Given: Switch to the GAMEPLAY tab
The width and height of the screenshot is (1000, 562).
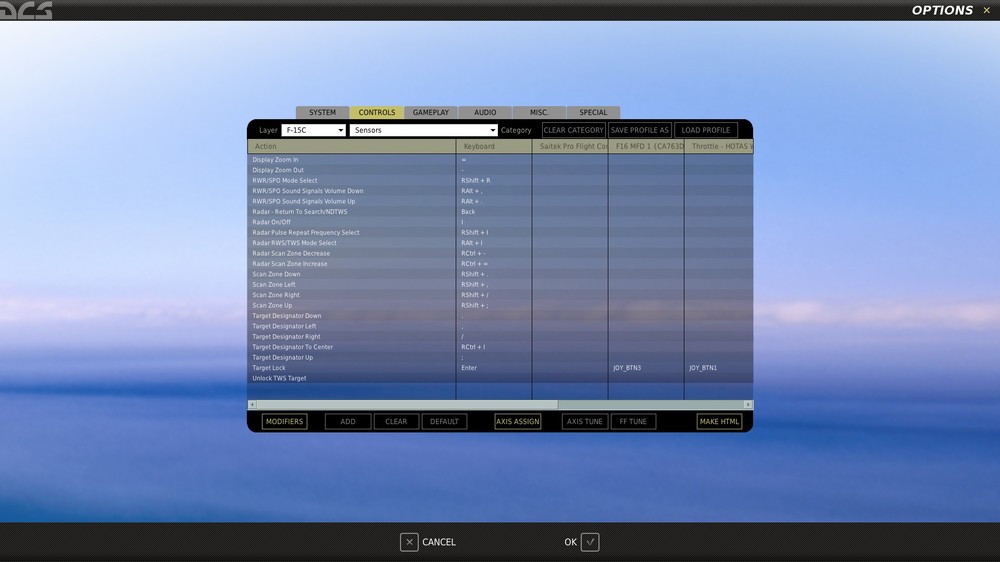Looking at the screenshot, I should pyautogui.click(x=430, y=112).
